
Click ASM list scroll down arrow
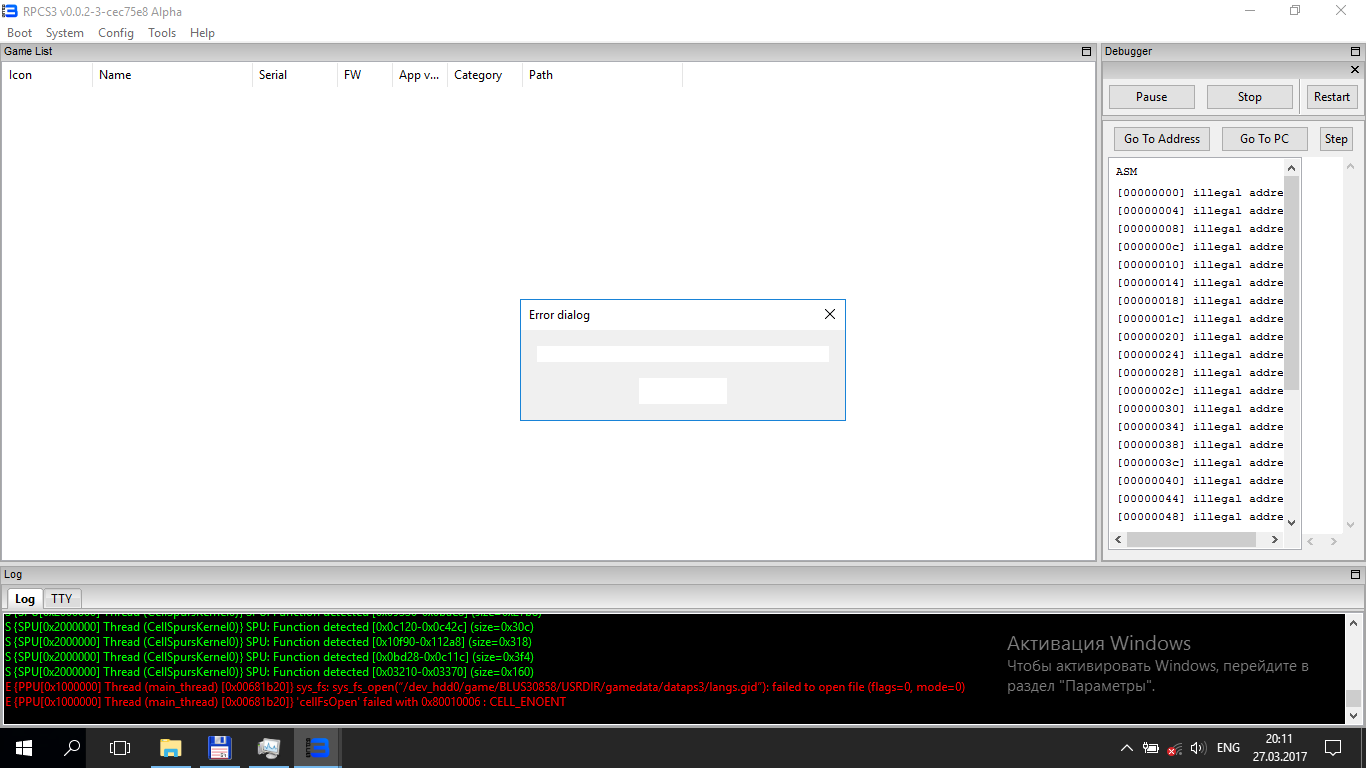click(1291, 522)
